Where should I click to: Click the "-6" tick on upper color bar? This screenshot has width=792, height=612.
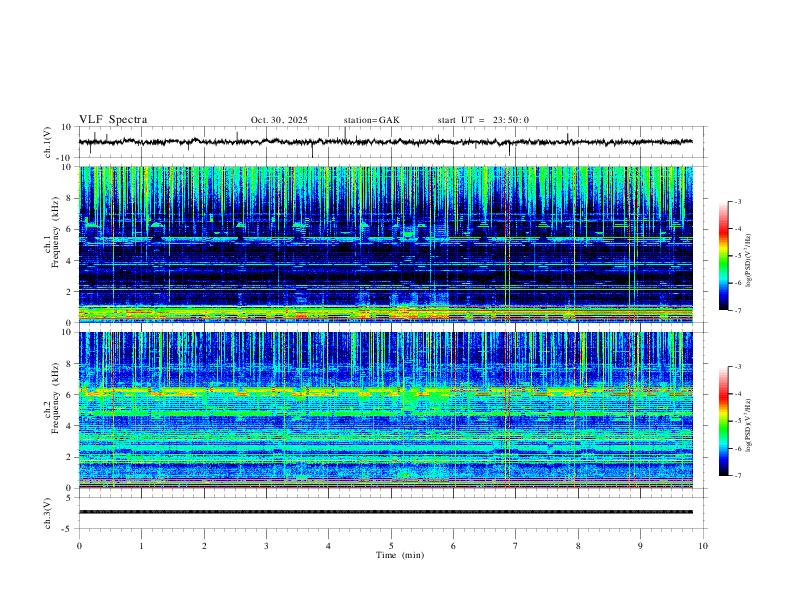pyautogui.click(x=737, y=283)
